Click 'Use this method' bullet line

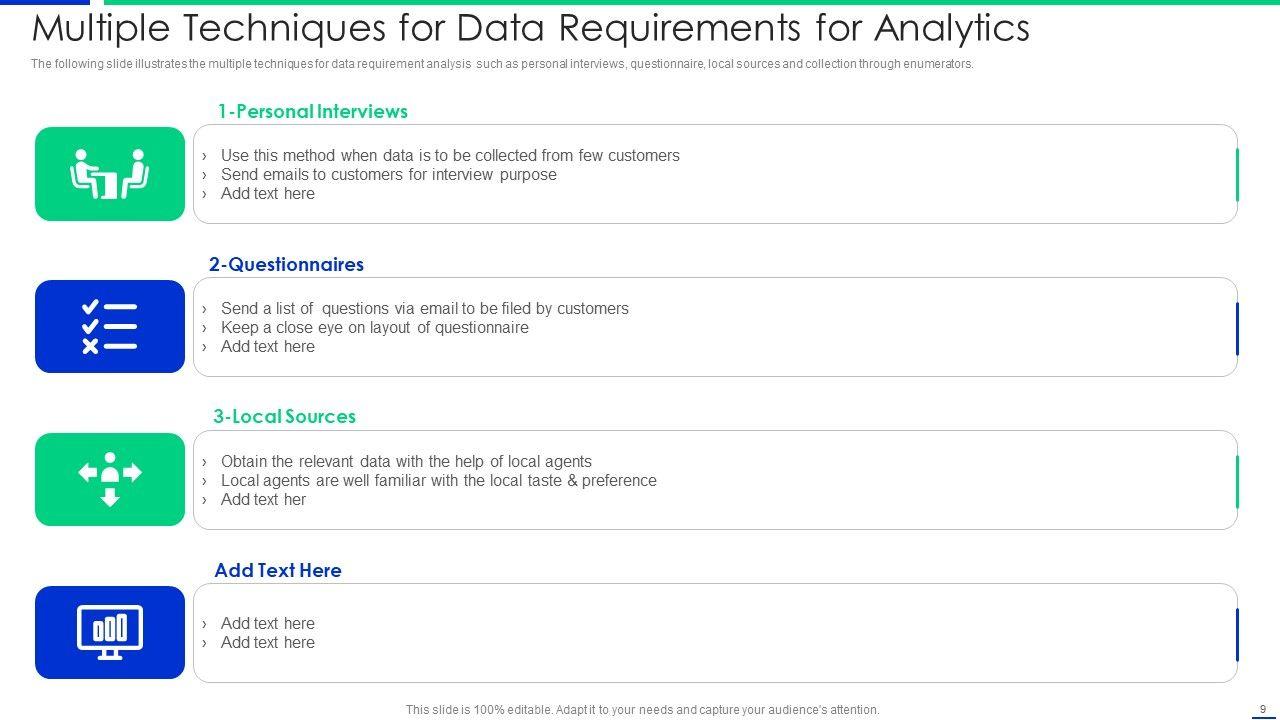coord(450,155)
